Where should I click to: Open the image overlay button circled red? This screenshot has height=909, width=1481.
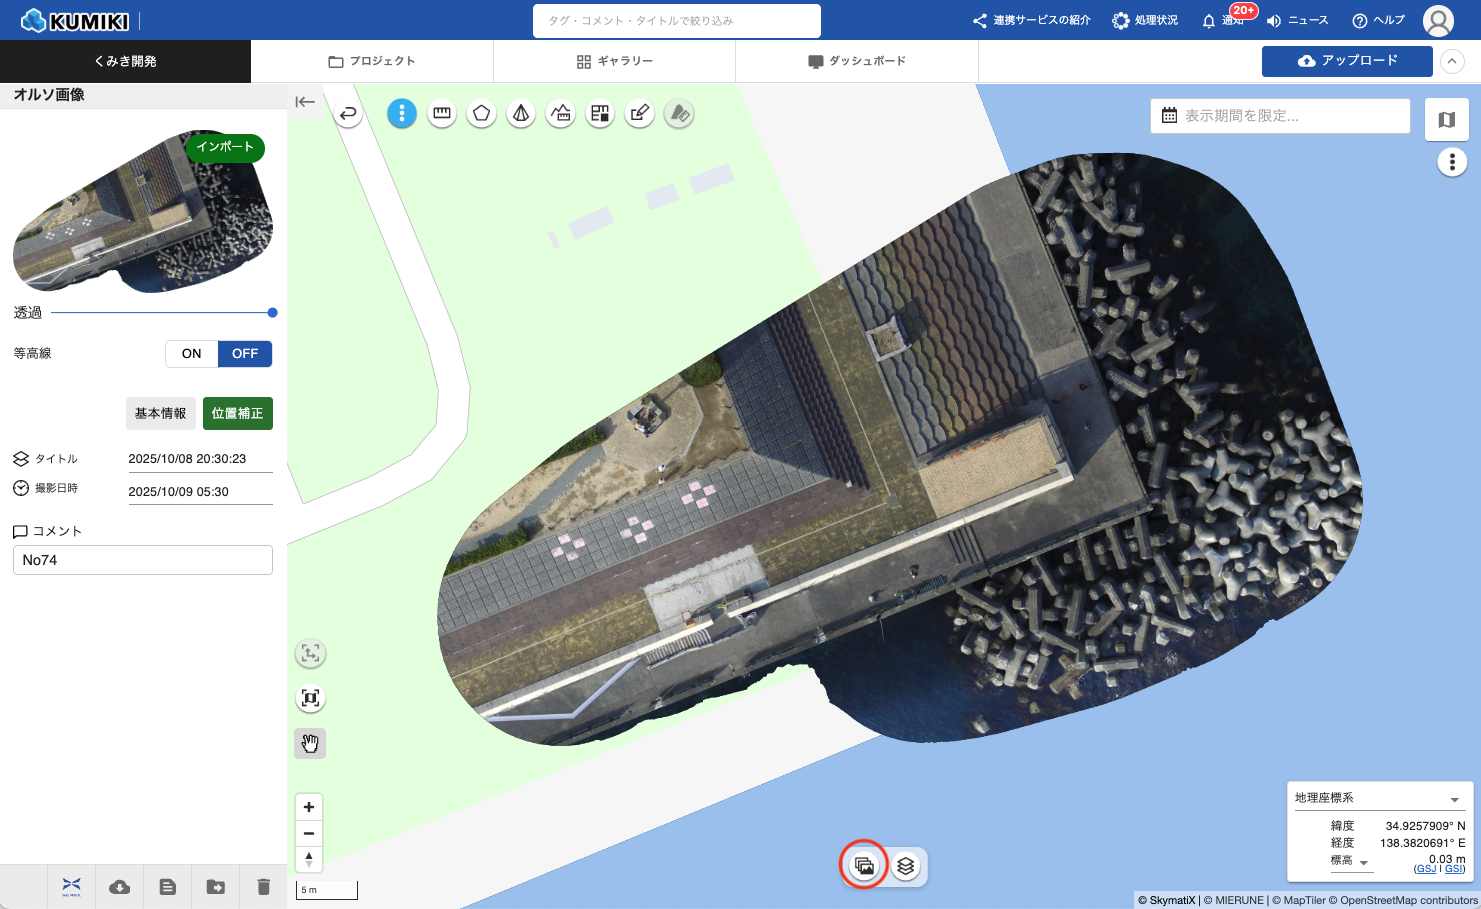pos(864,866)
